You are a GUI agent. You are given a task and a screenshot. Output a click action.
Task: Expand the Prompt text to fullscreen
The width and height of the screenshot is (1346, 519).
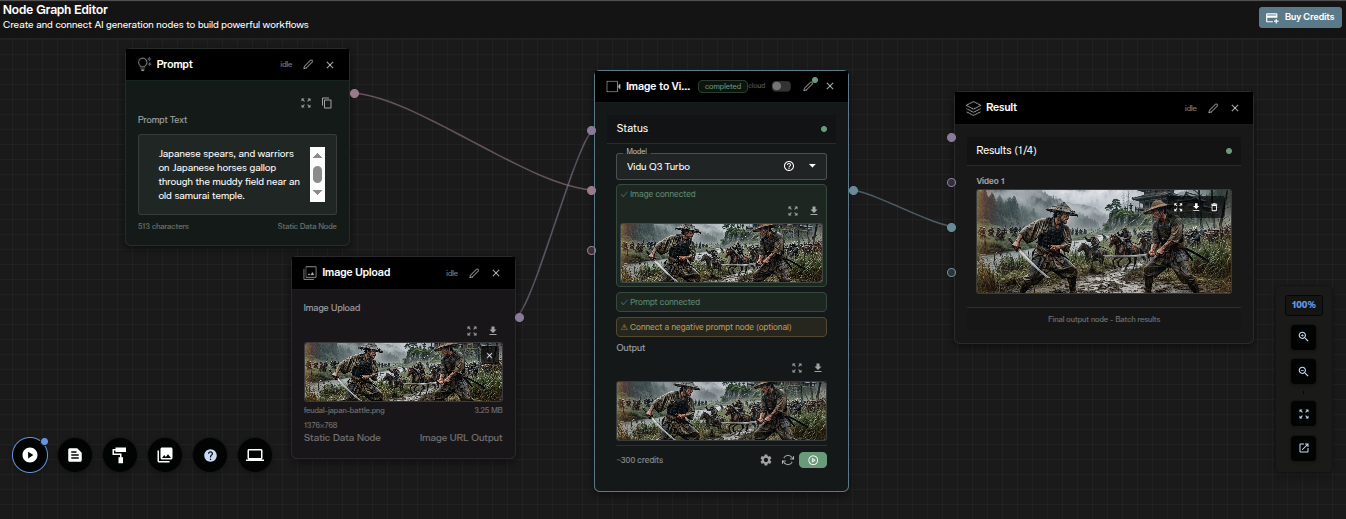pyautogui.click(x=306, y=102)
